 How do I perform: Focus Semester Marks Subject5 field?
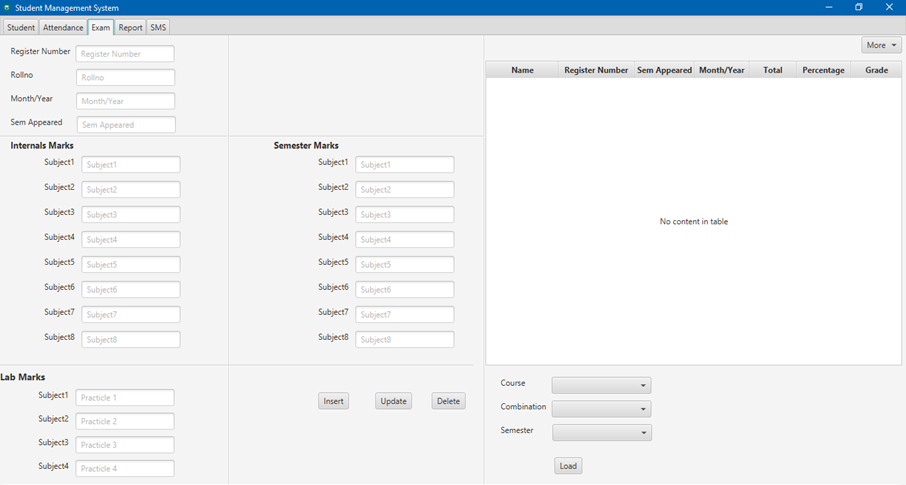[404, 265]
